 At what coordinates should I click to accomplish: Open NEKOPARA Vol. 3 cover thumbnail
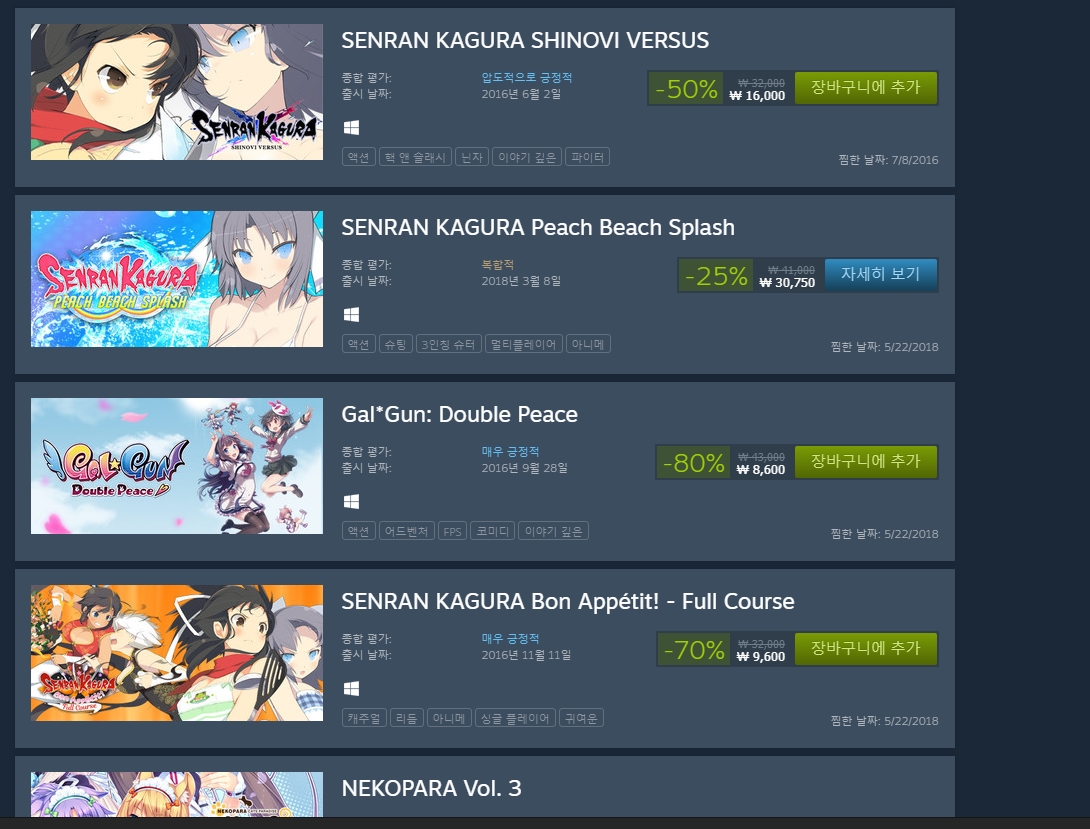pyautogui.click(x=177, y=794)
